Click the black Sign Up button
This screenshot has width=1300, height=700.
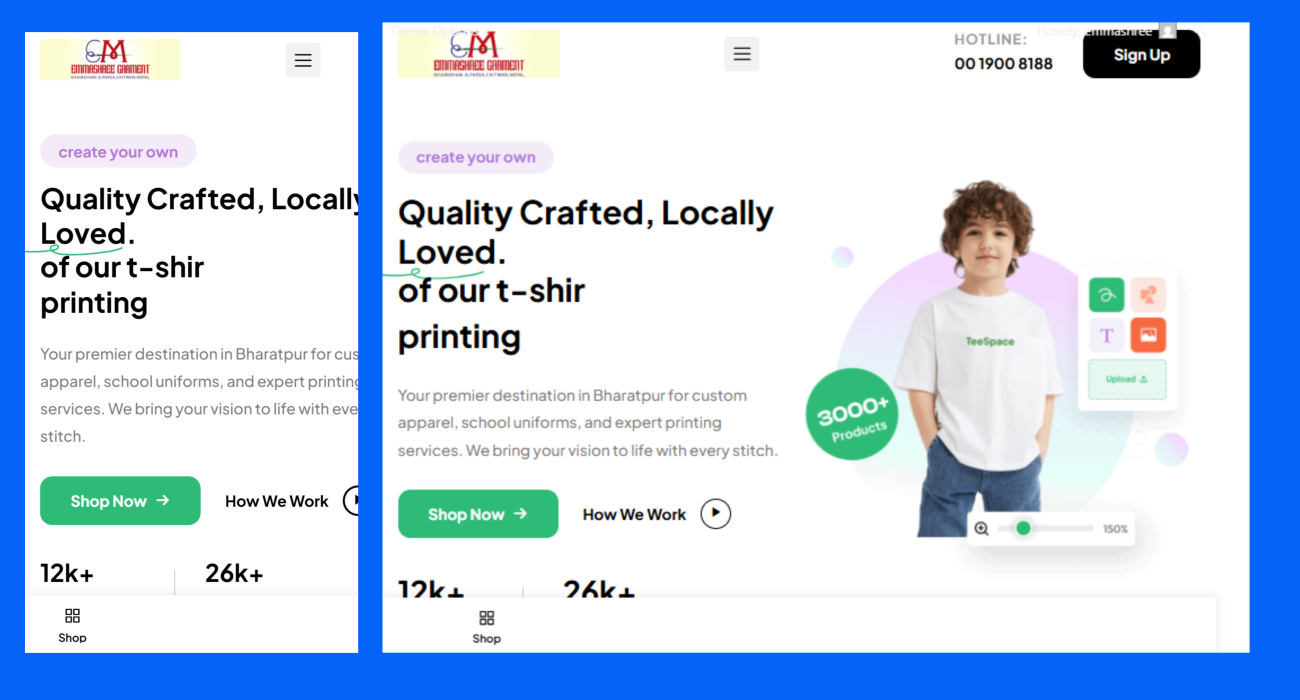(x=1141, y=54)
